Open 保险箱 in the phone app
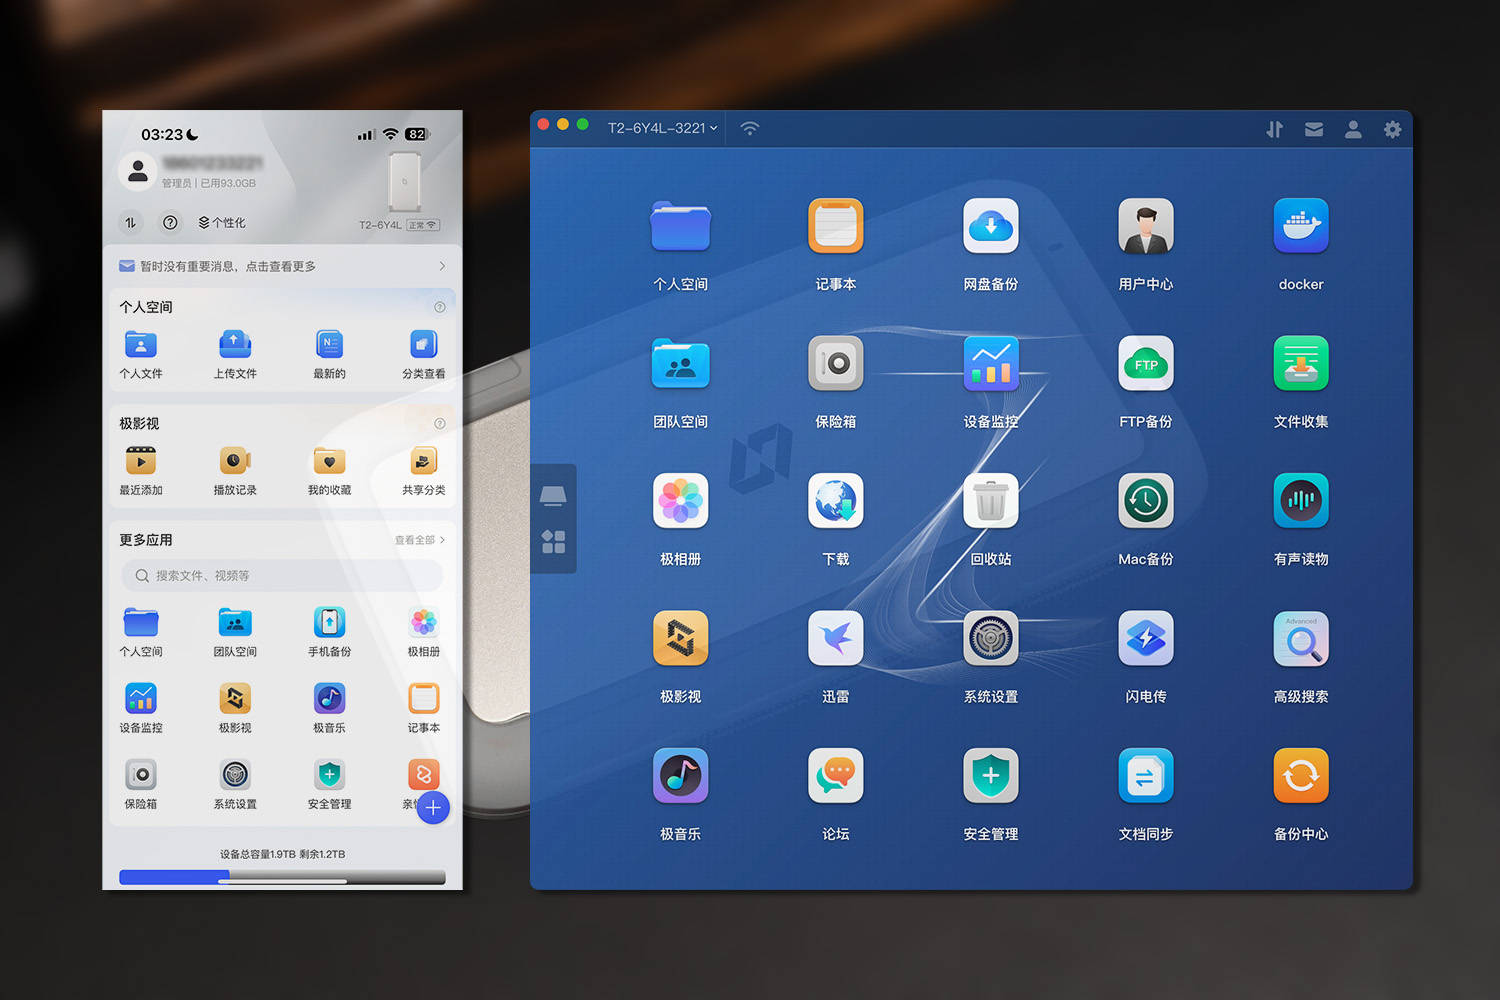 141,775
